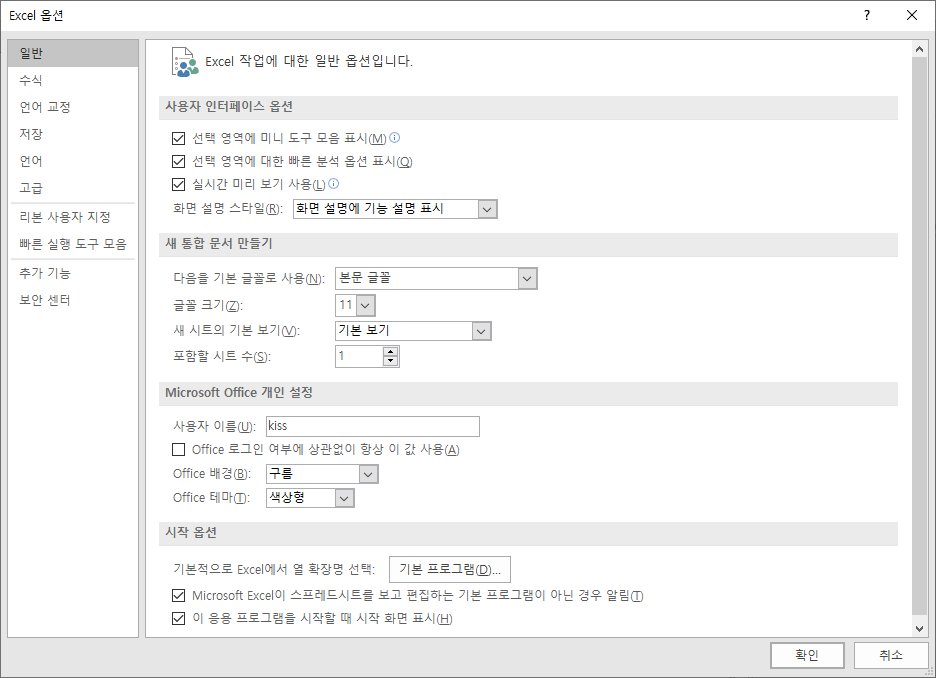Toggle 시작할 때 시작 화면 표시 checkbox
936x678 pixels.
[178, 618]
